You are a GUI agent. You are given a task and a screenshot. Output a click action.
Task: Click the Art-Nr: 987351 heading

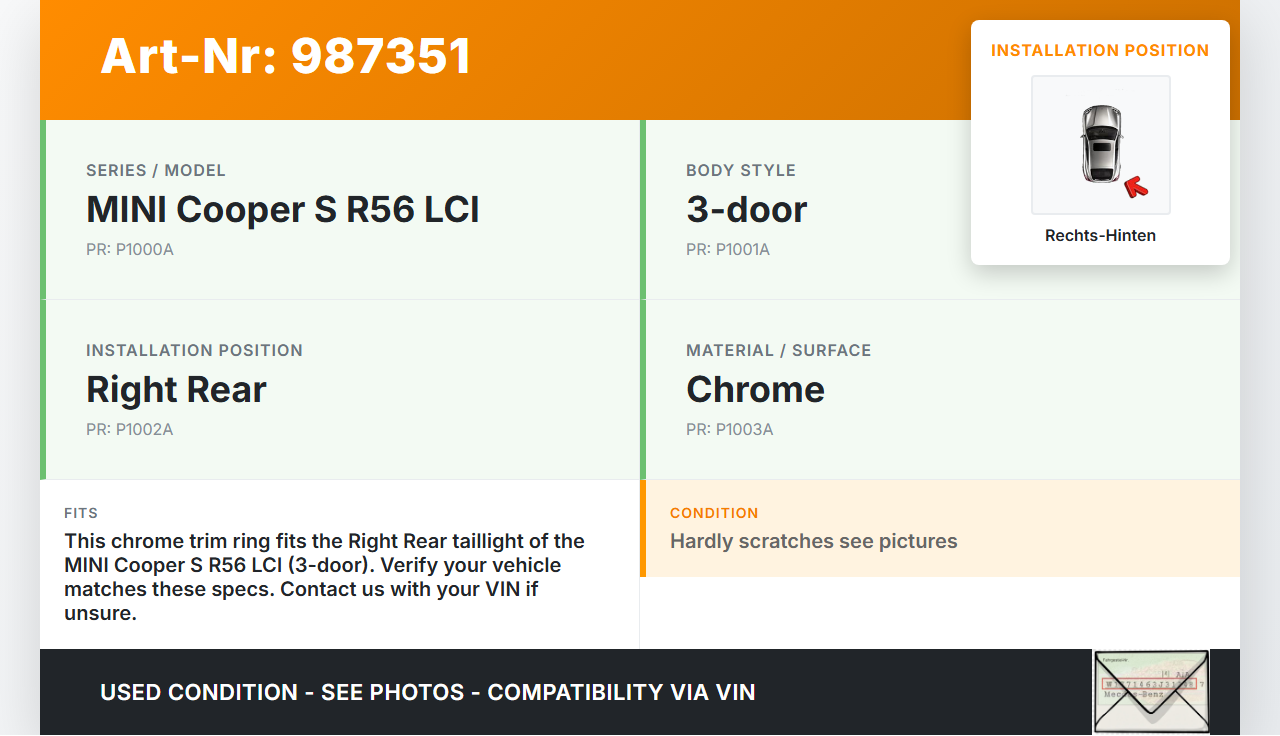click(x=286, y=56)
